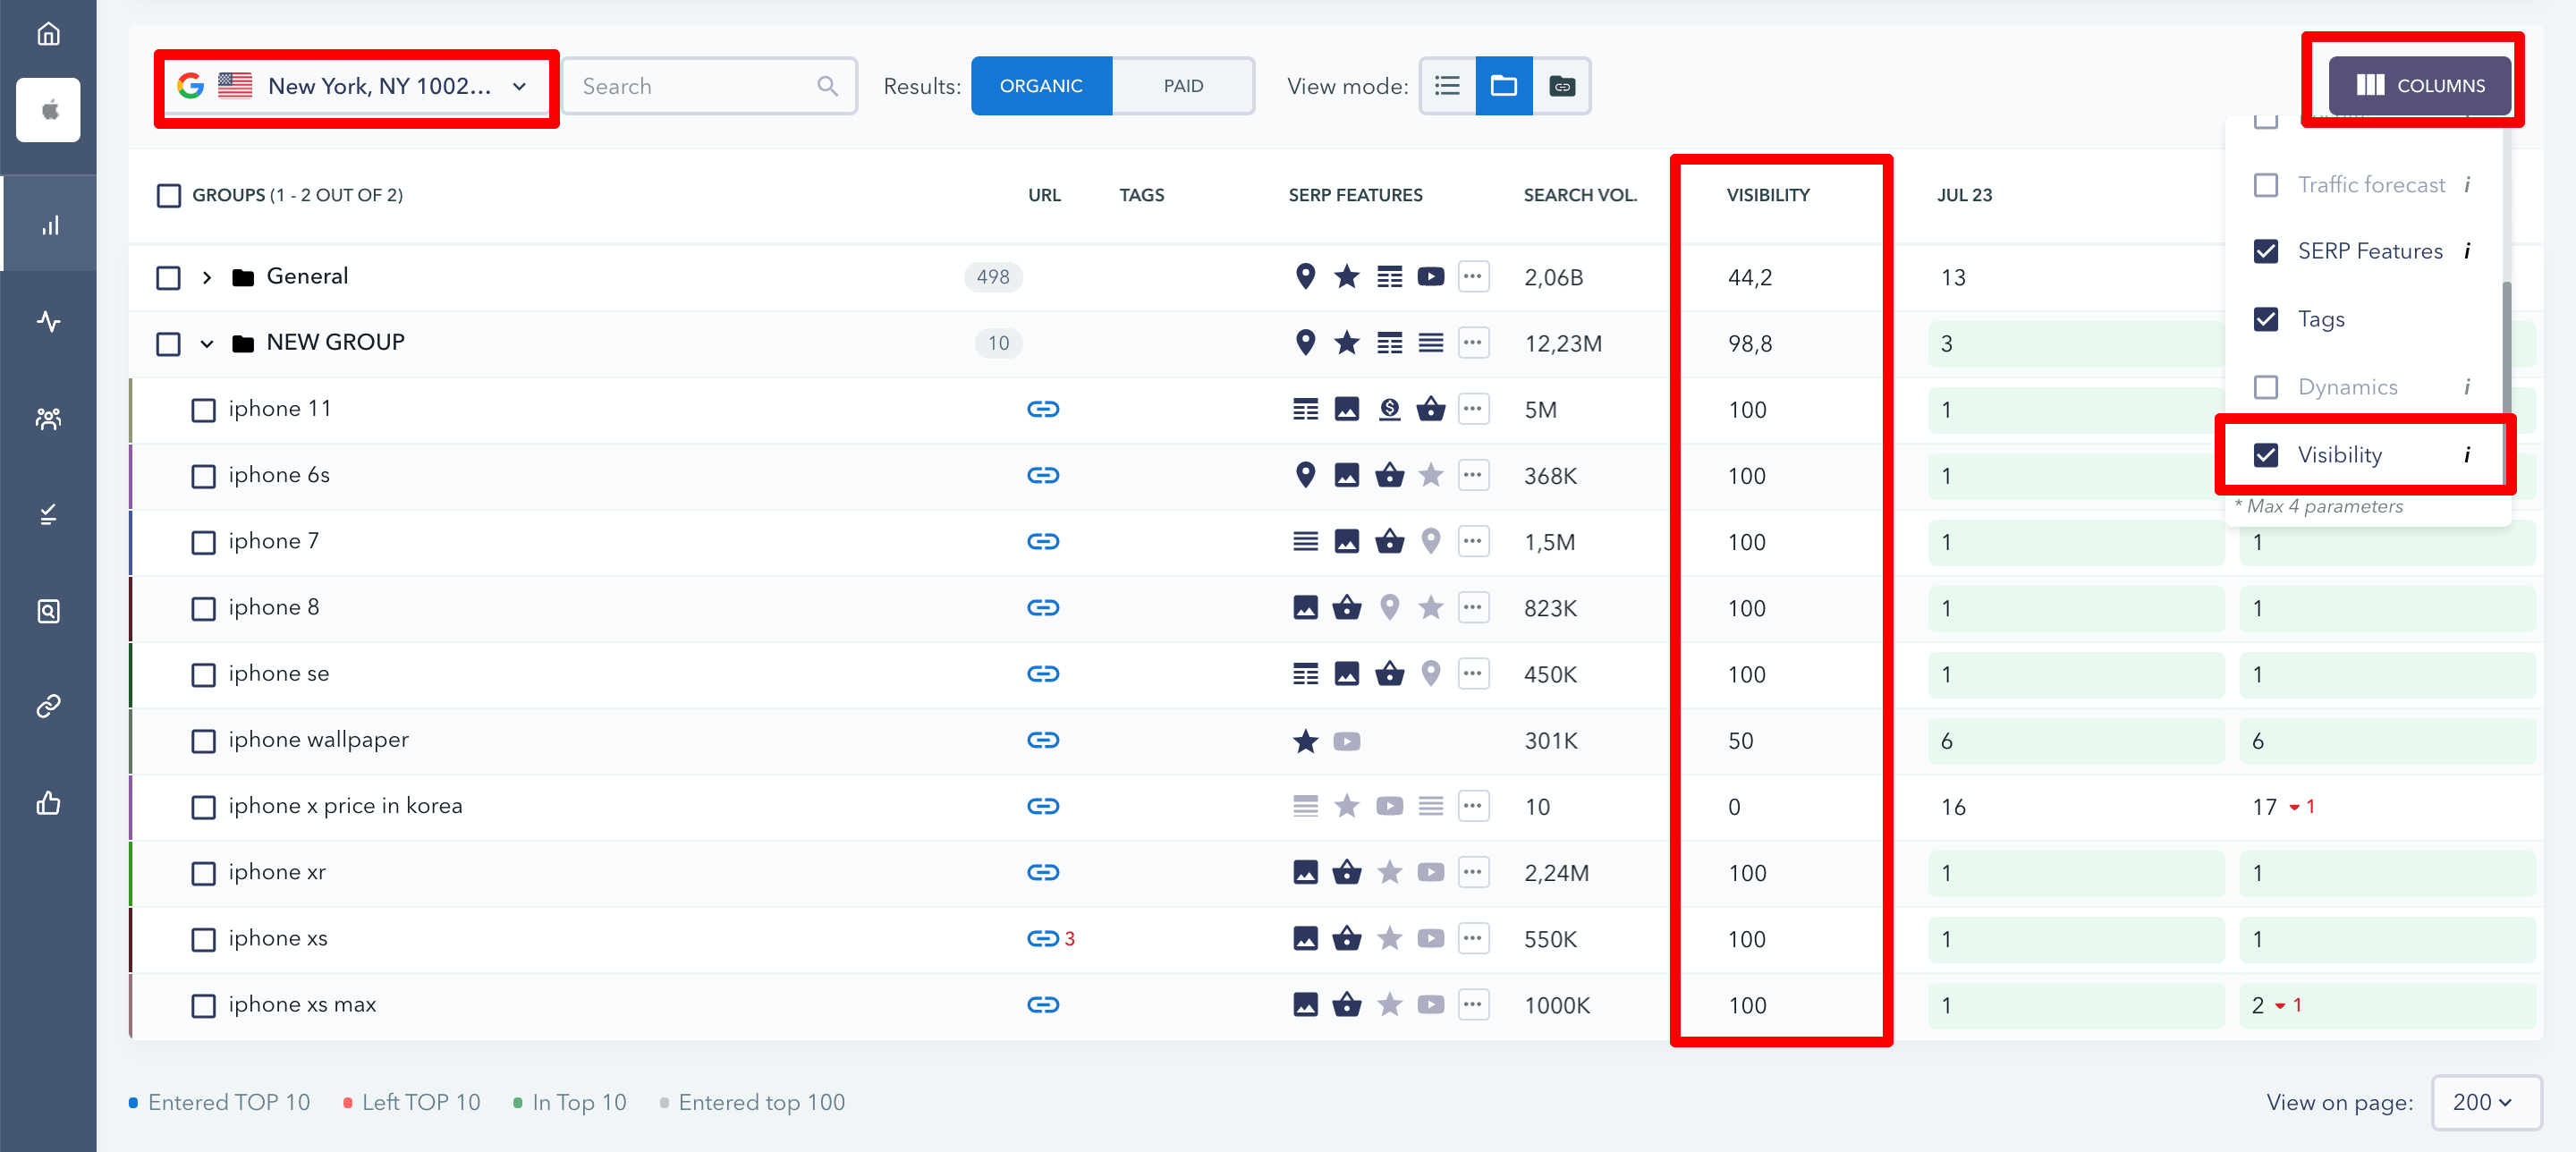Select all groups checkbox
The height and width of the screenshot is (1152, 2576).
point(168,195)
